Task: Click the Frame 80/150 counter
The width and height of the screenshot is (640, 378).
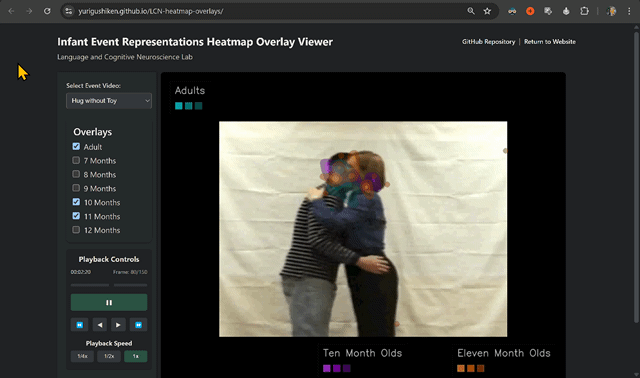Action: pos(130,272)
